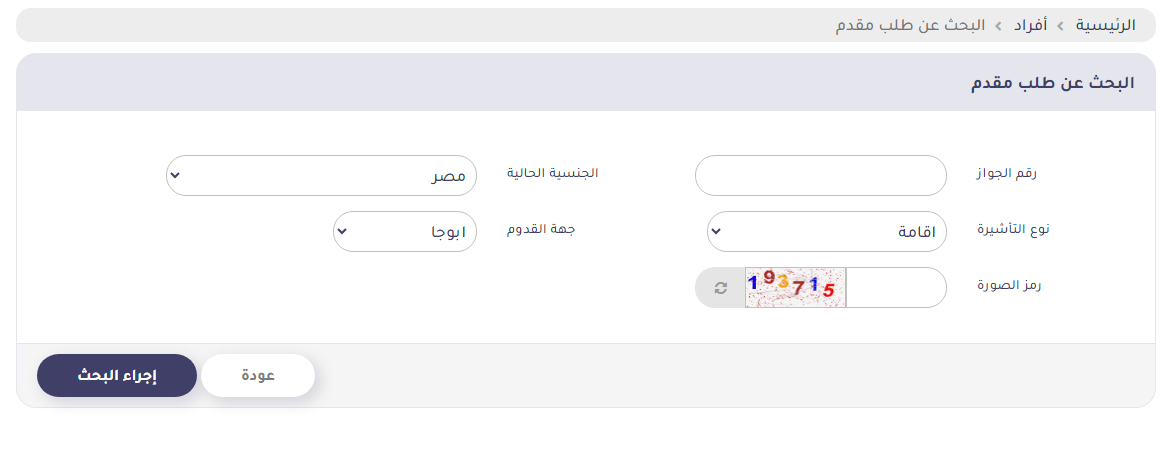Viewport: 1170px width, 462px height.
Task: Open the أفراد breadcrumb link
Action: [1030, 25]
